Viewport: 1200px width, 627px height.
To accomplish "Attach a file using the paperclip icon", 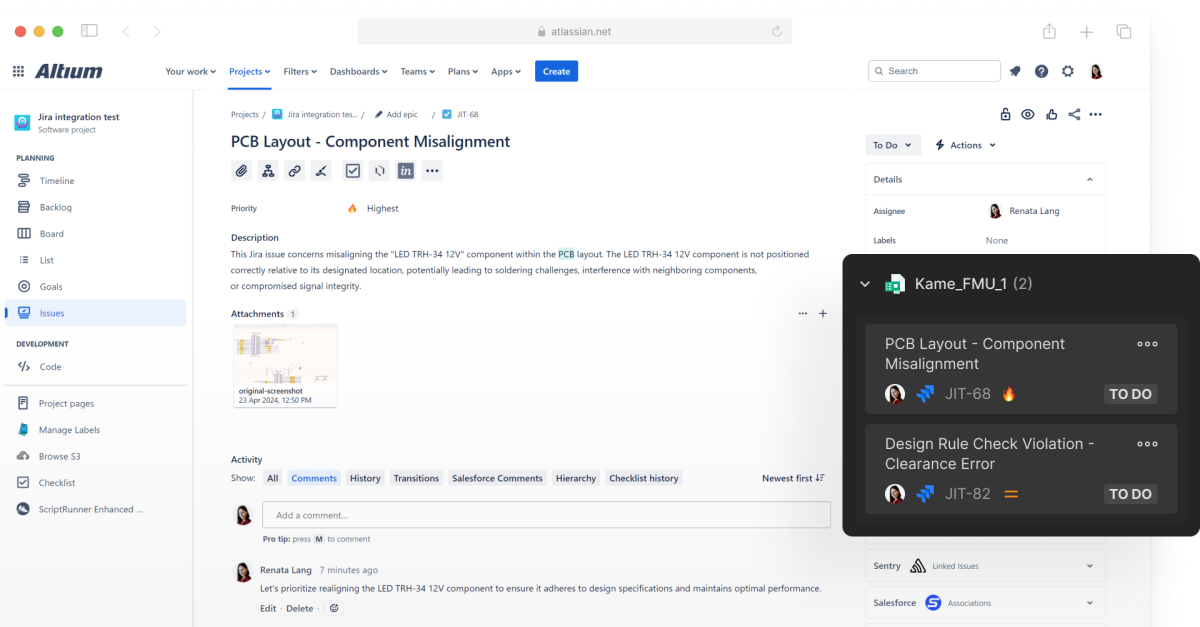I will pos(241,170).
